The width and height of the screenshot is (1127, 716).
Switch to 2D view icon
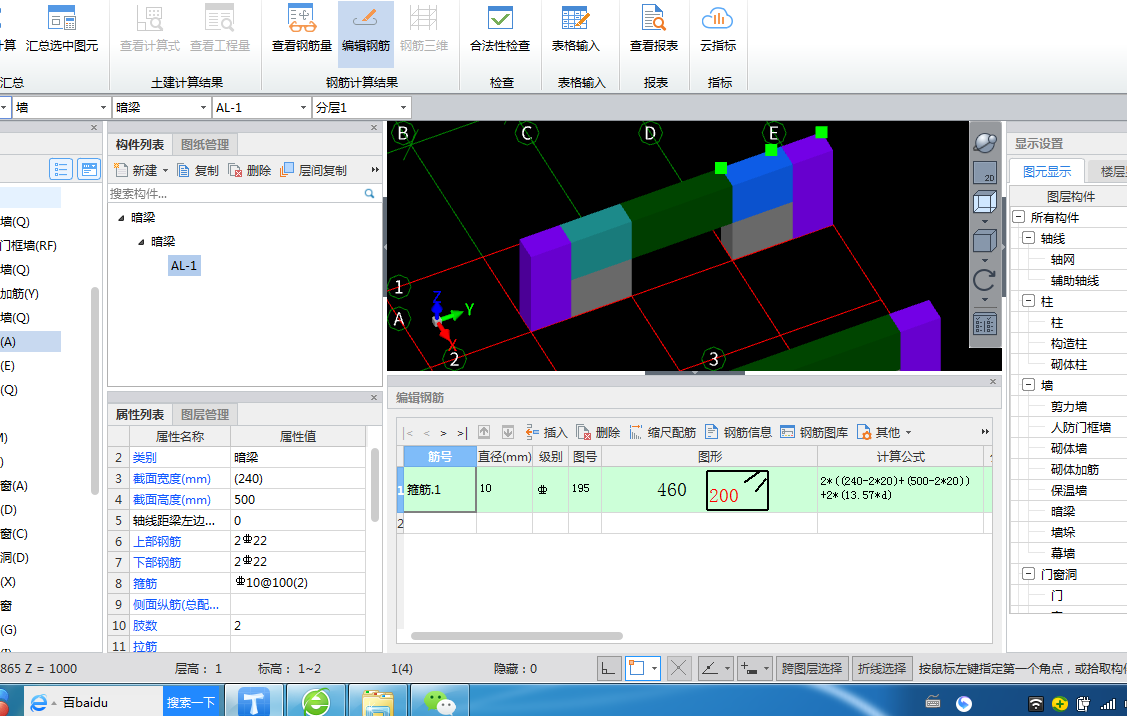tap(985, 173)
